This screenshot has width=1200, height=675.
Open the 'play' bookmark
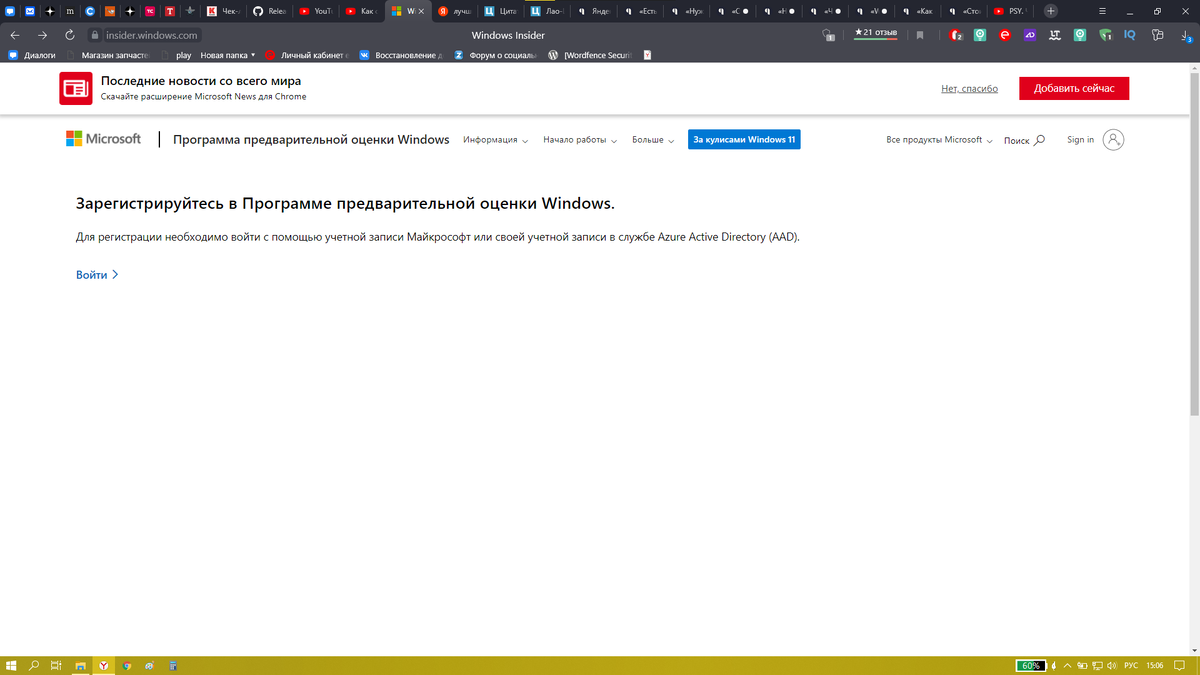[177, 56]
